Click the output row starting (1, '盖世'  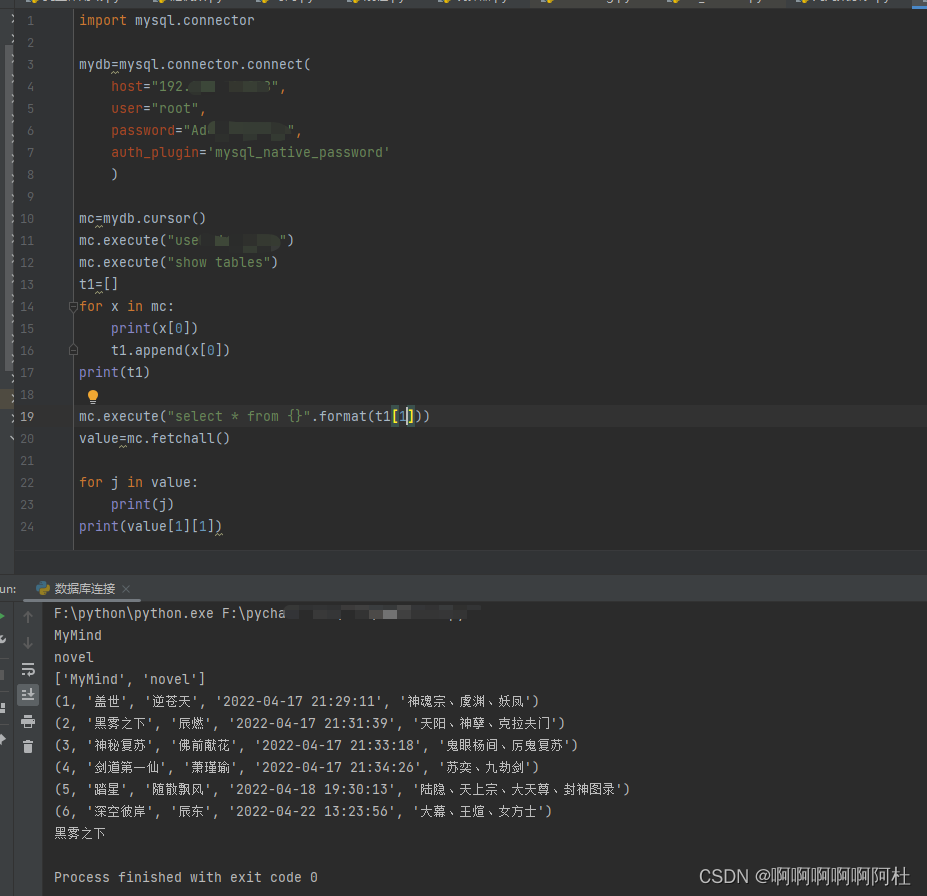point(297,702)
